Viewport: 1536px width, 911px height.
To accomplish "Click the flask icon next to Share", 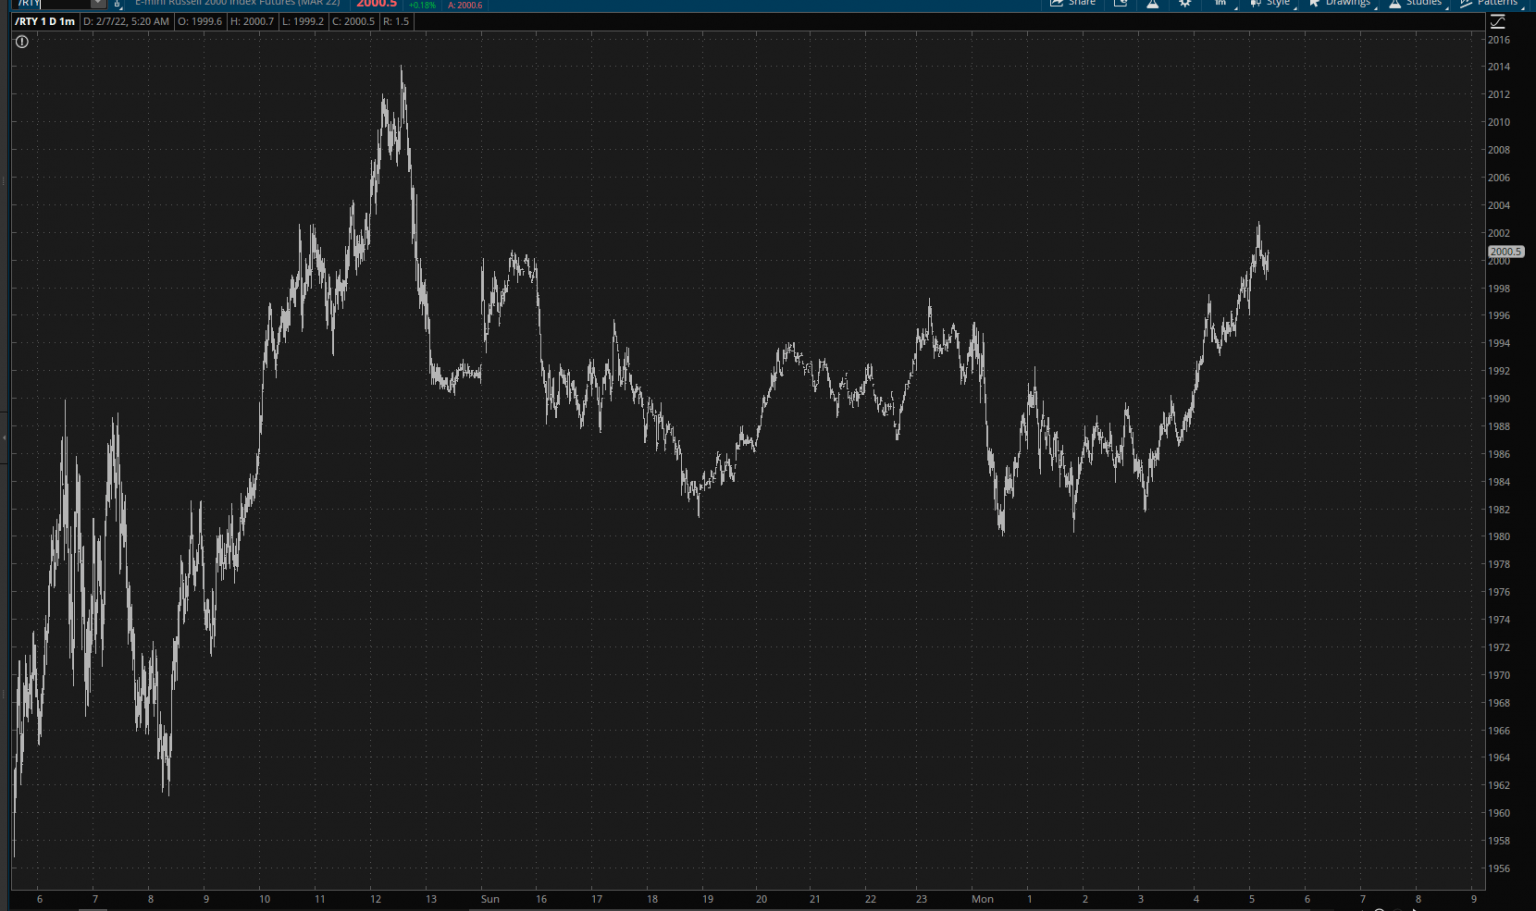I will pos(1153,4).
